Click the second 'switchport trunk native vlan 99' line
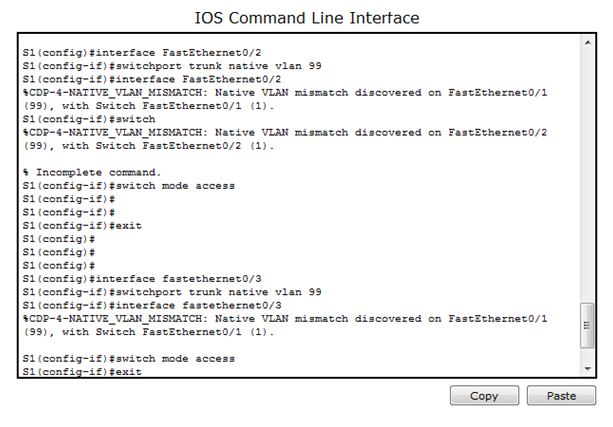The height and width of the screenshot is (427, 613). tap(172, 292)
